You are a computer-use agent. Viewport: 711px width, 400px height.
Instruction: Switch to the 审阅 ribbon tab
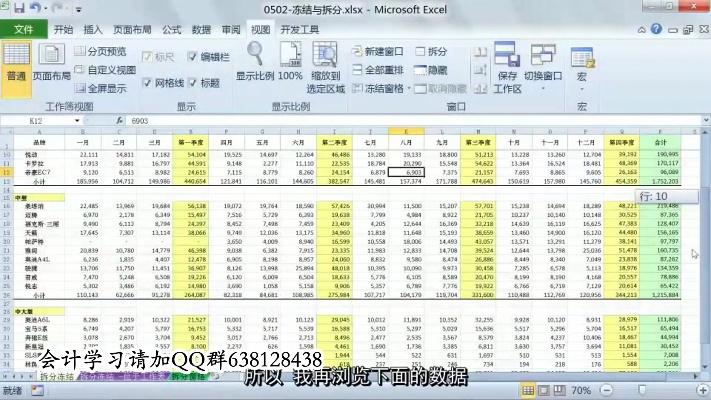[231, 29]
